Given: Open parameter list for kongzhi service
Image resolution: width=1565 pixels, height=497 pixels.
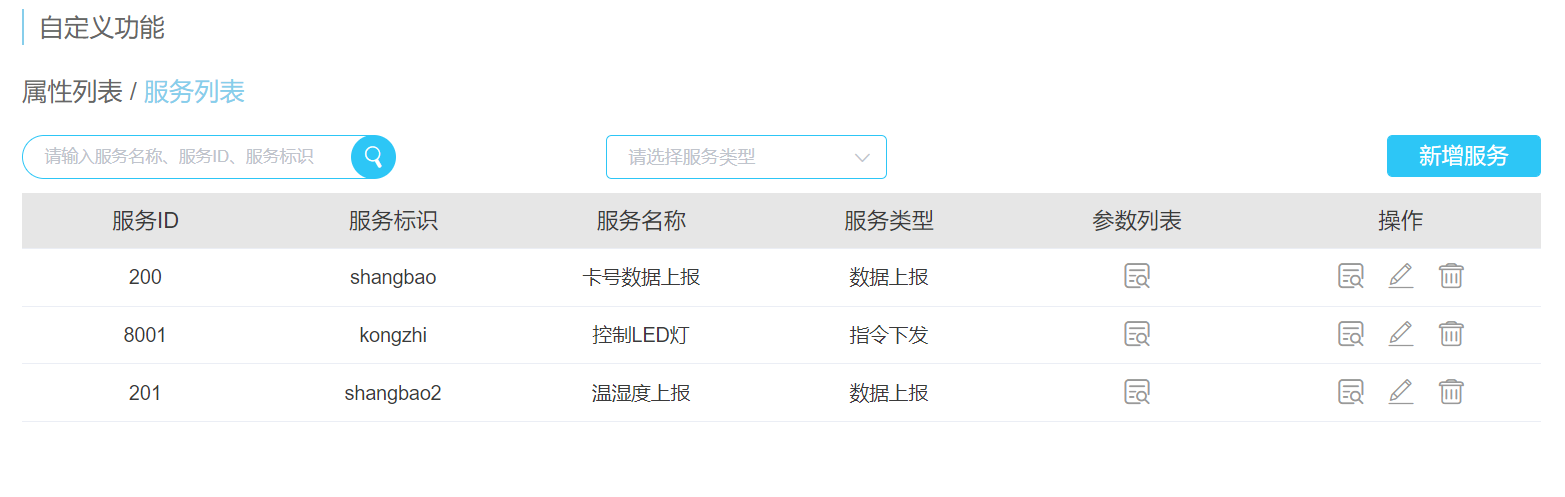Looking at the screenshot, I should pyautogui.click(x=1137, y=335).
